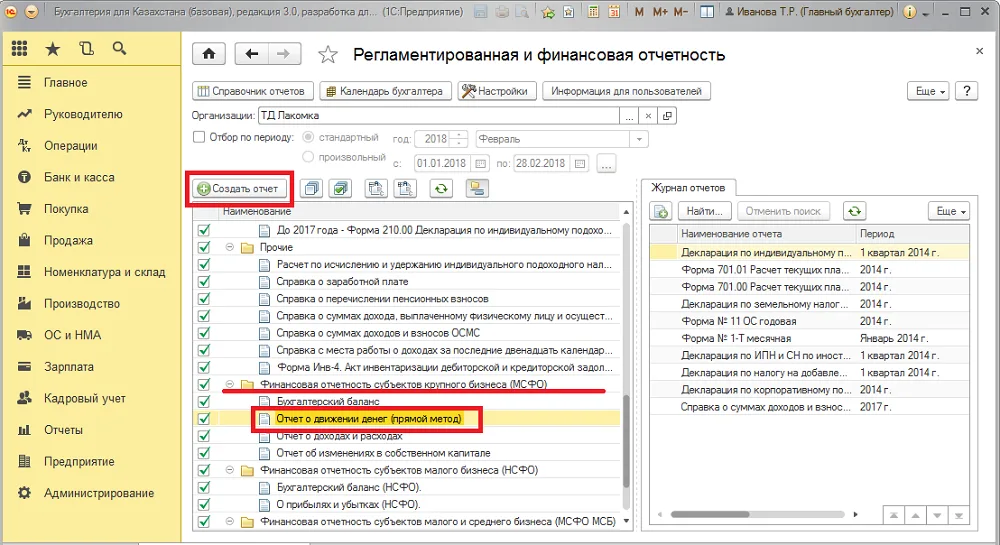This screenshot has width=1000, height=545.
Task: Enable filter by period checkbox
Action: [199, 137]
